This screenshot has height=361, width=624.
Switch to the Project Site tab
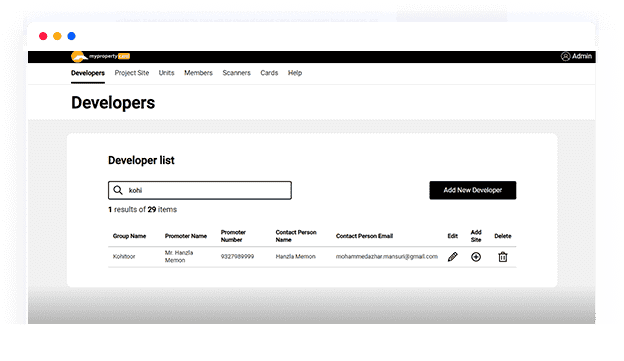[x=132, y=73]
